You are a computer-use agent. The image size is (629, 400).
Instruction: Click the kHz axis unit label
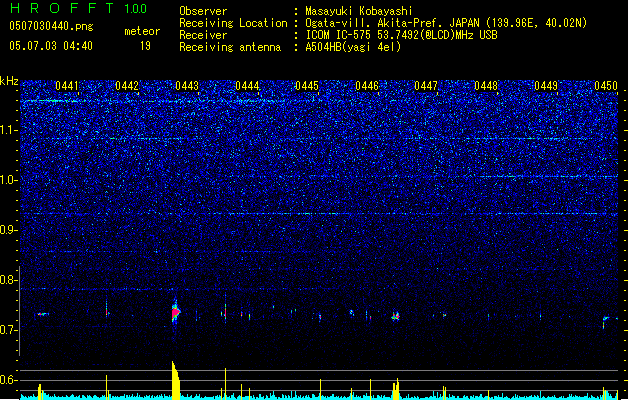9,81
